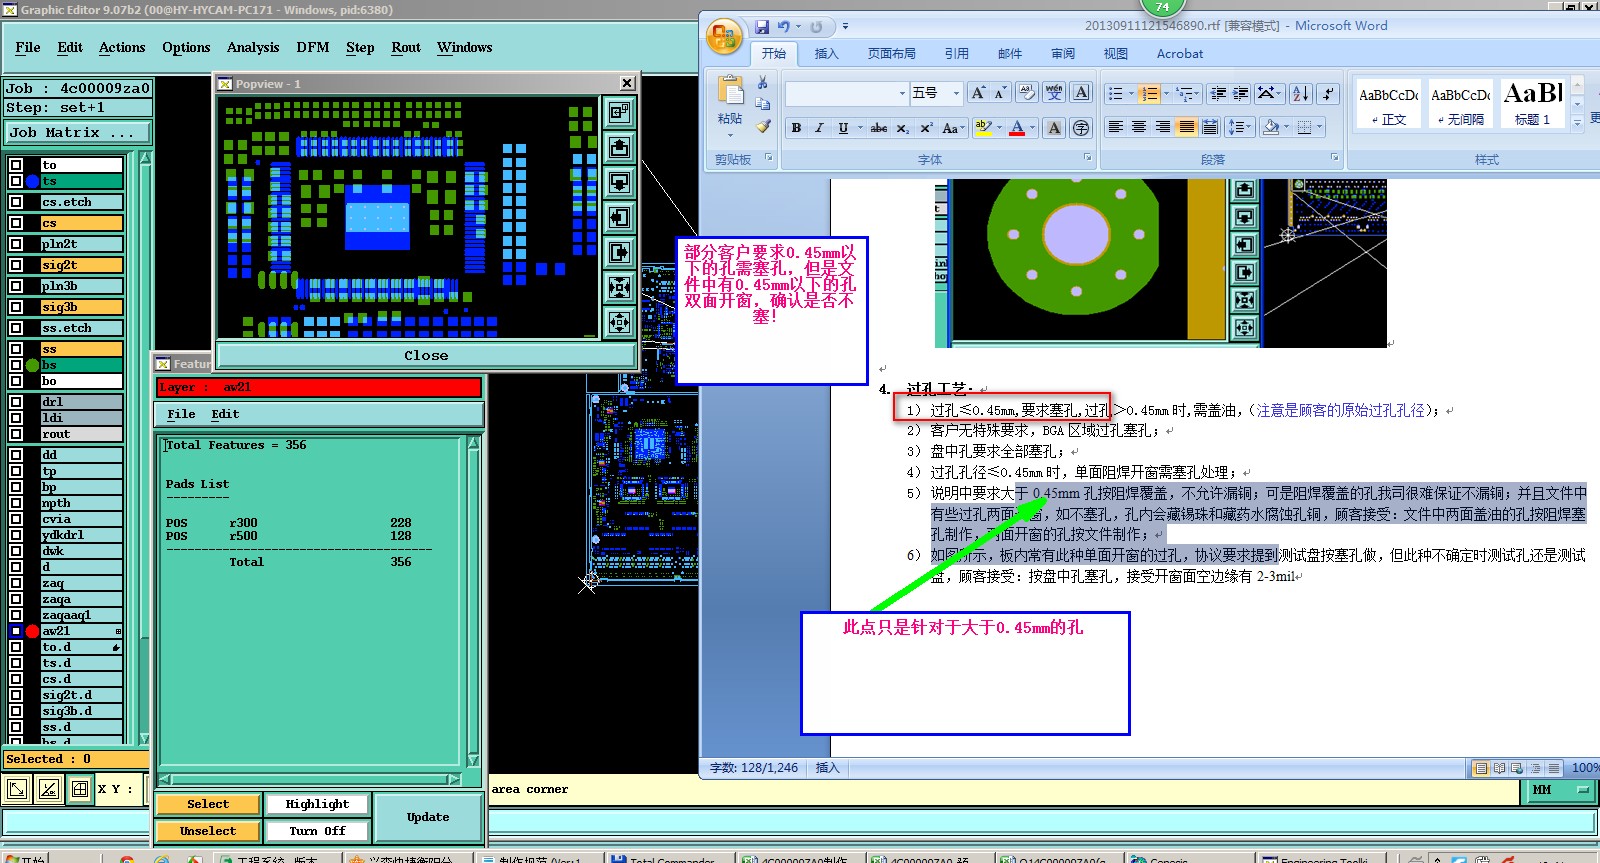Expand the Word styles gallery More arrow
Screen dimensions: 1600x863
click(x=1577, y=122)
